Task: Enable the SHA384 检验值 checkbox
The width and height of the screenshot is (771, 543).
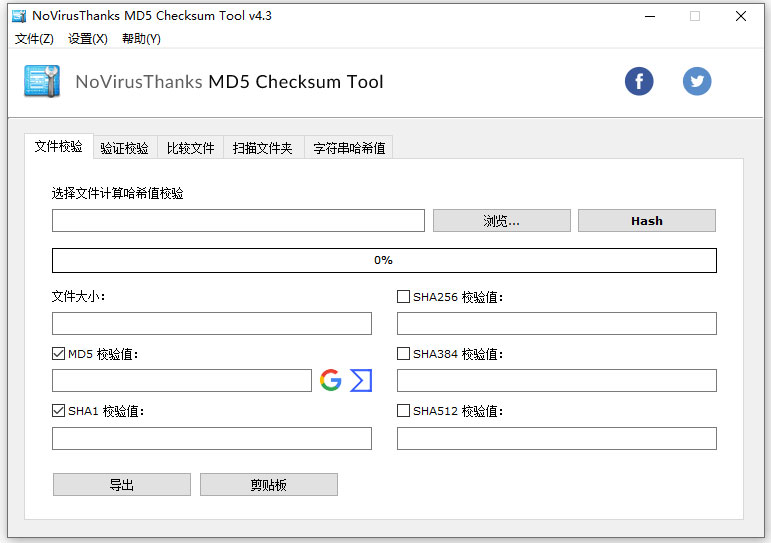Action: pyautogui.click(x=403, y=354)
